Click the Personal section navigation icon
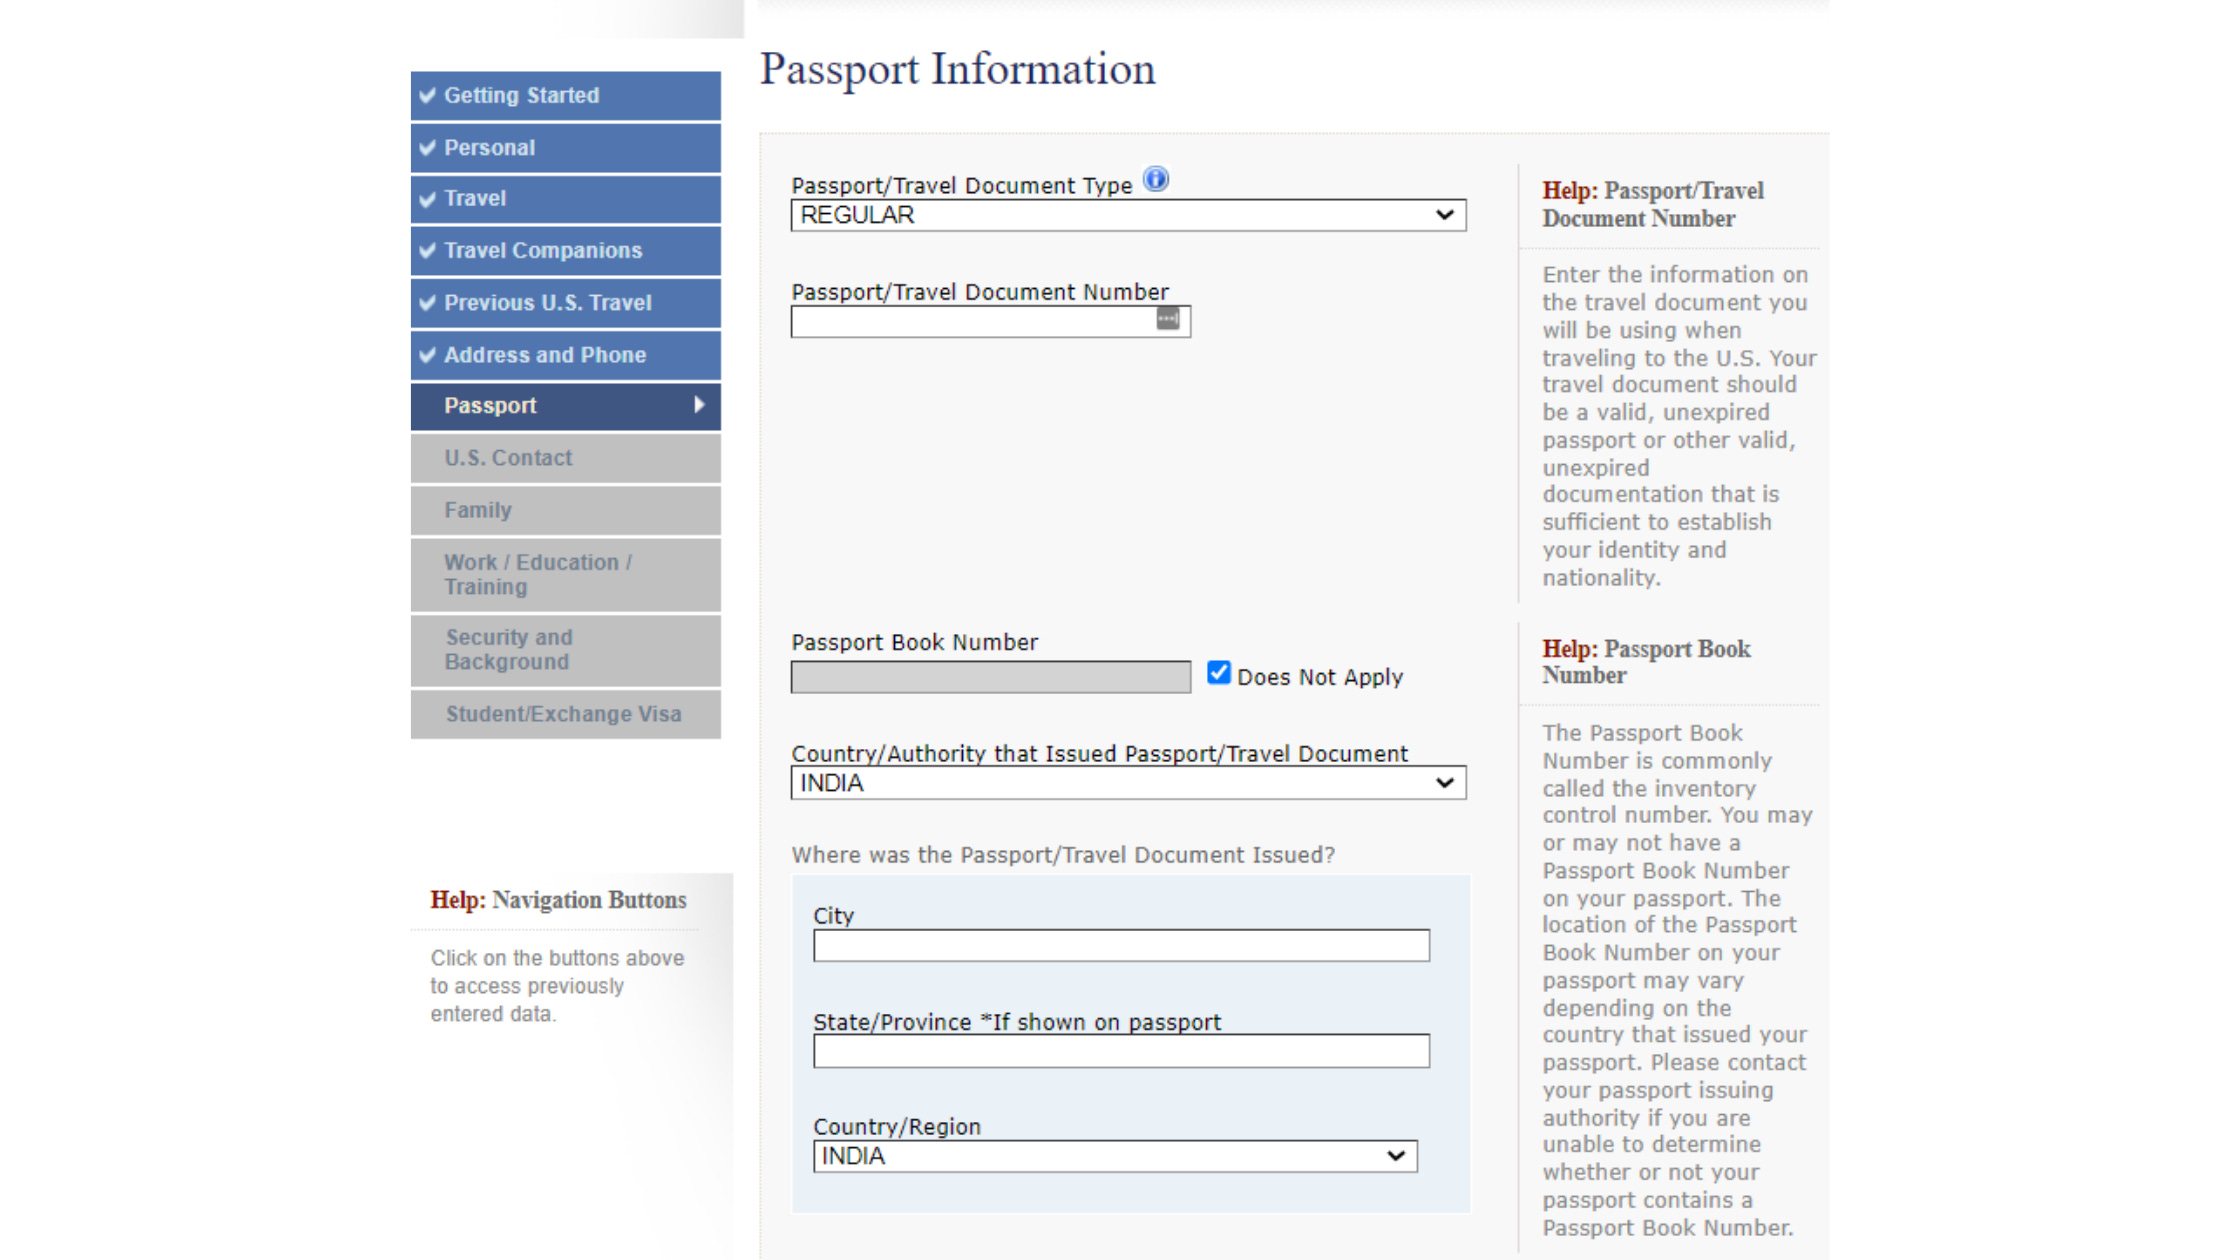Image resolution: width=2240 pixels, height=1260 pixels. 429,146
